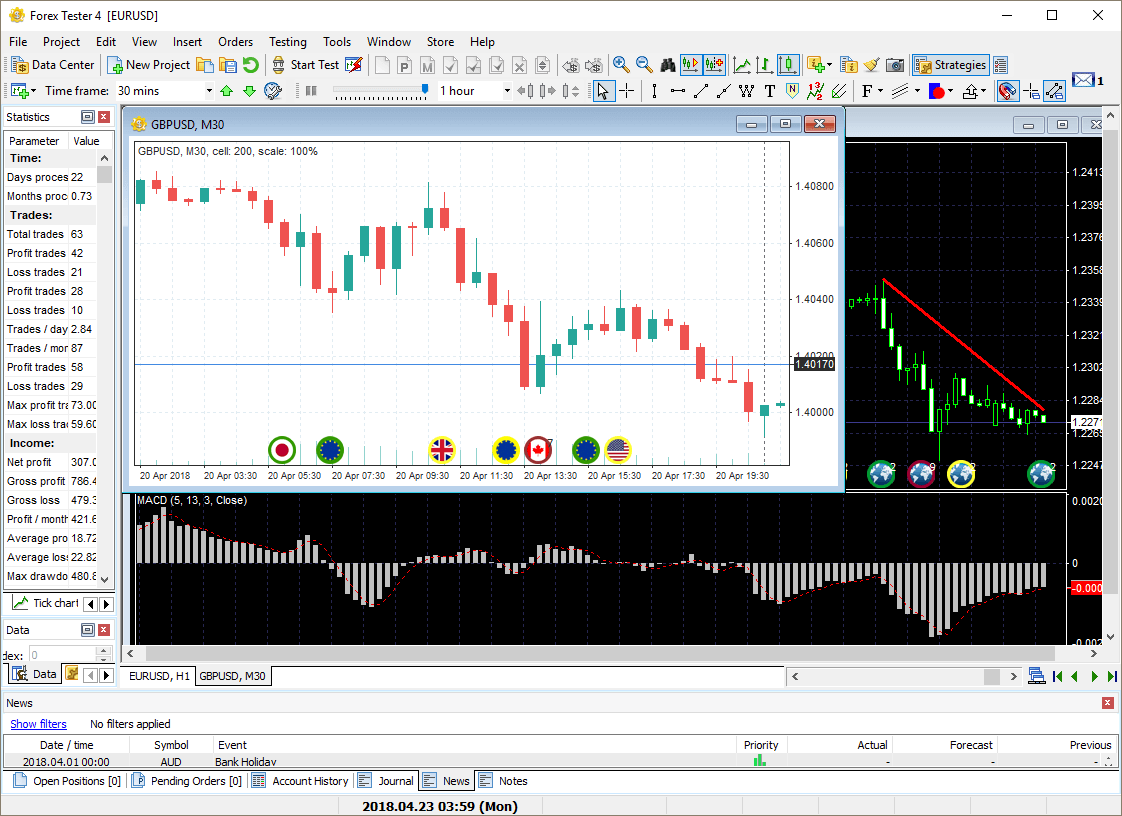The width and height of the screenshot is (1122, 816).
Task: Toggle the Strategies button
Action: [x=951, y=65]
